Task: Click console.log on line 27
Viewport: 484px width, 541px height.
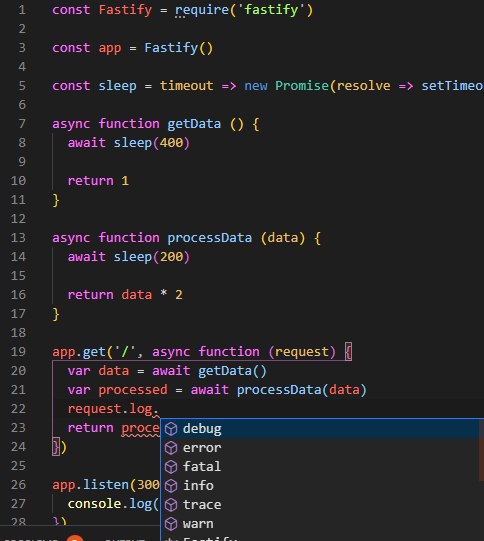Action: (110, 504)
